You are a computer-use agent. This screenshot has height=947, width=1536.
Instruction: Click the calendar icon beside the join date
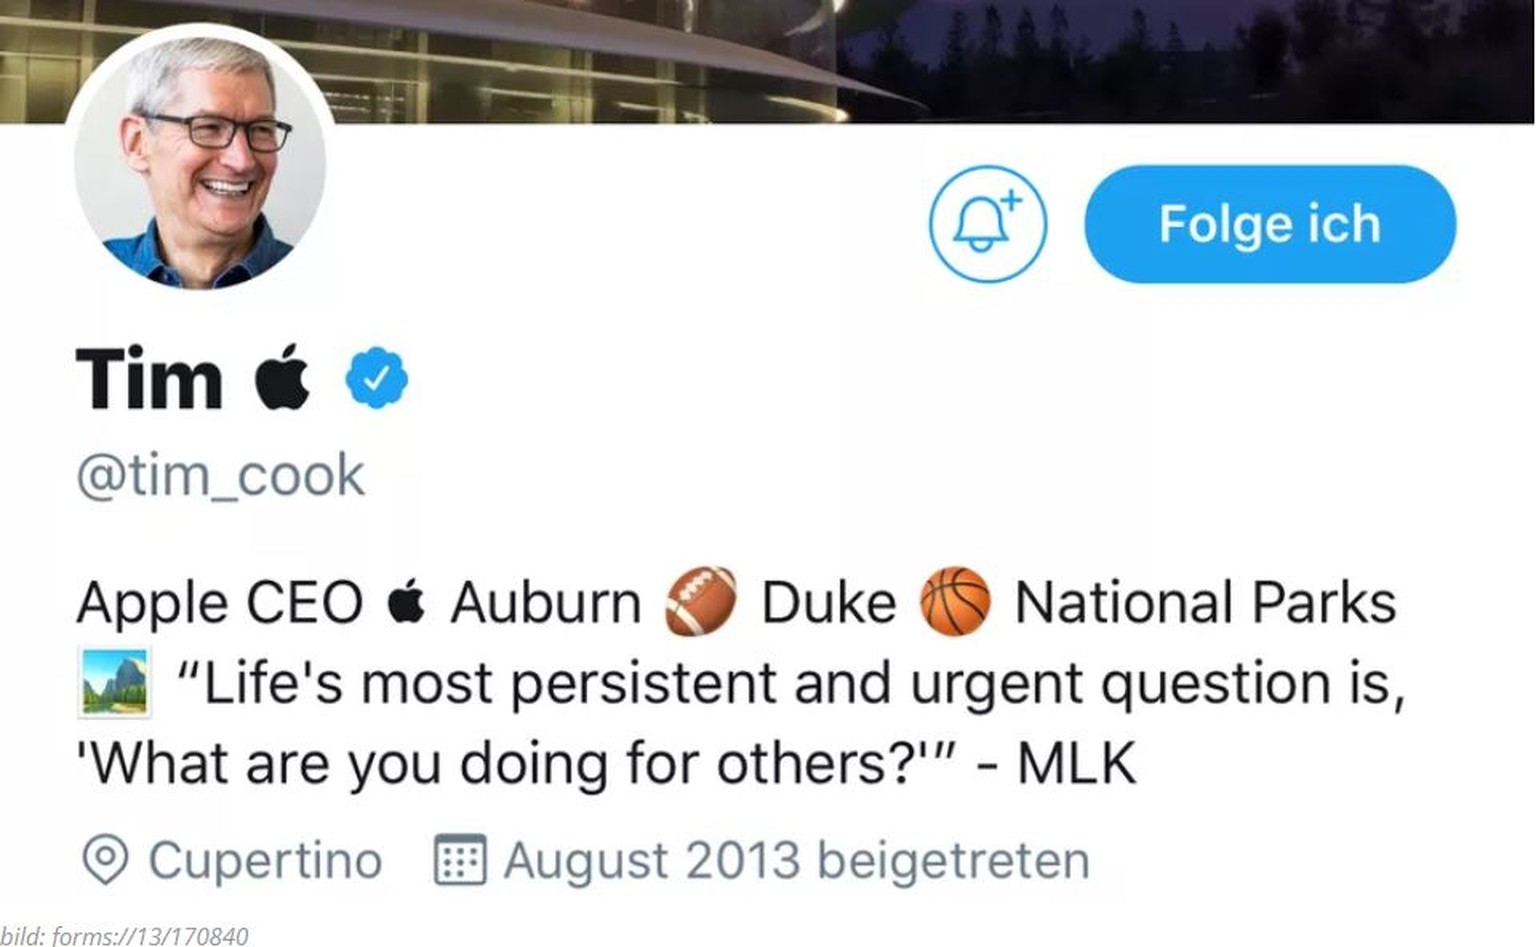click(x=460, y=860)
